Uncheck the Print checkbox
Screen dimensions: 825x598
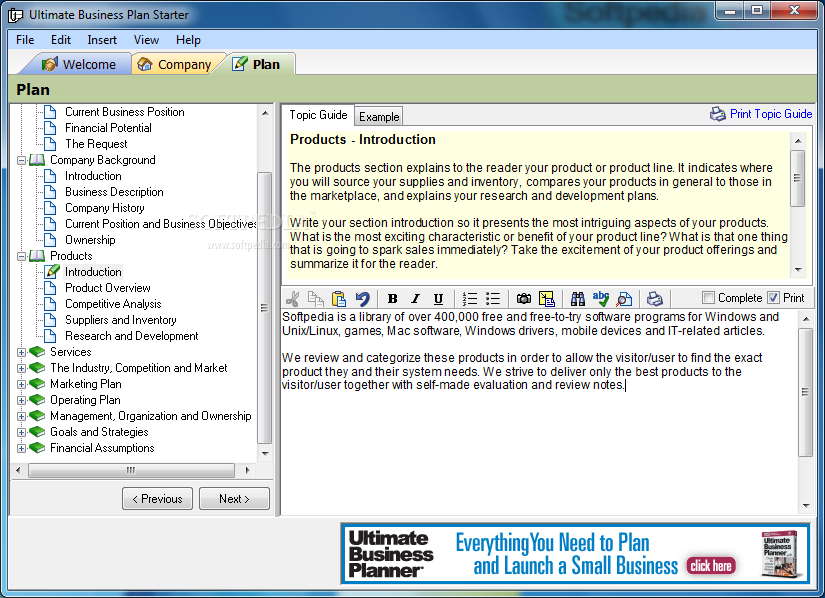click(773, 298)
